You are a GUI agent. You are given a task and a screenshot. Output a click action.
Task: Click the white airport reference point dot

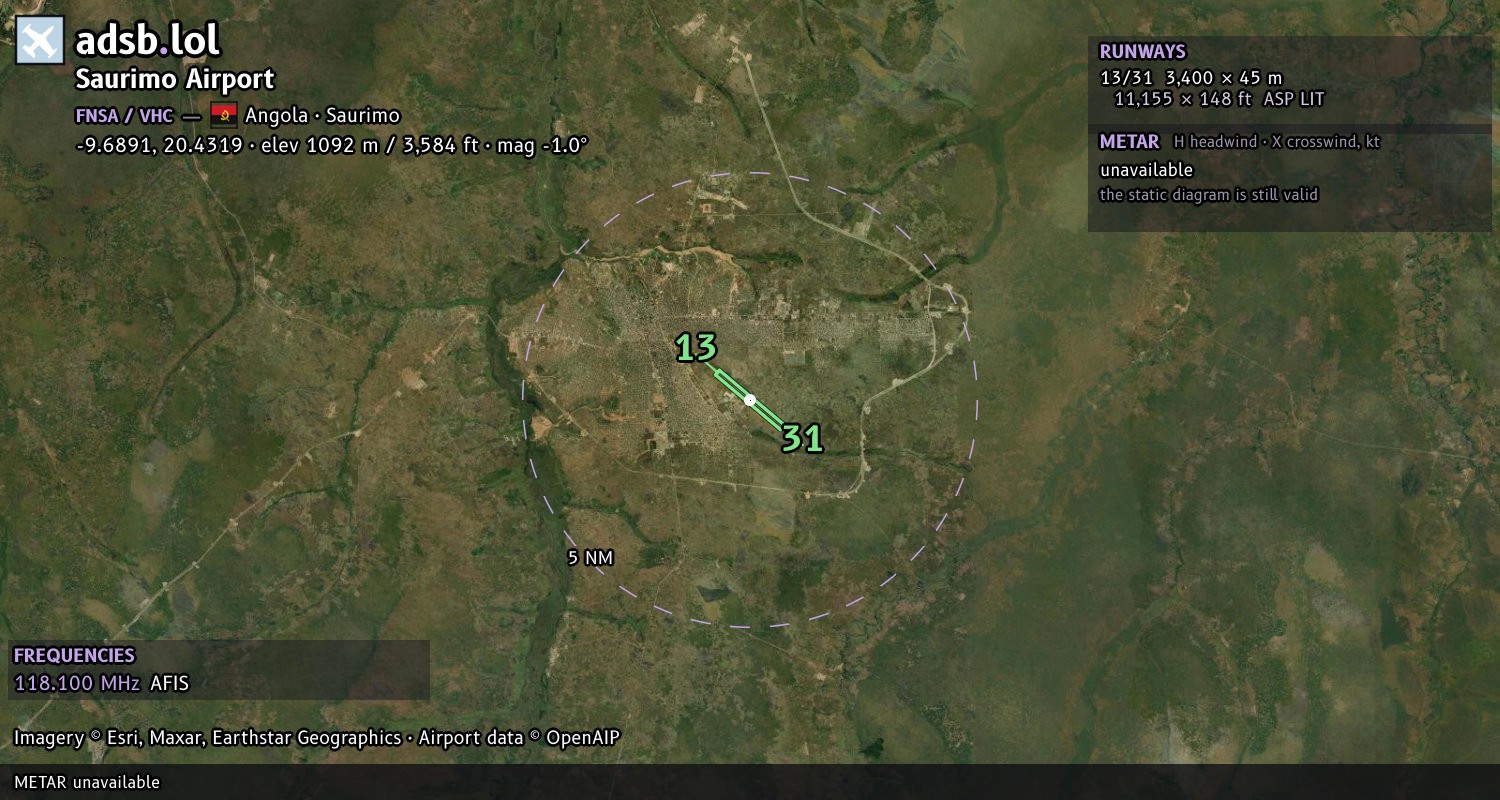(x=750, y=400)
